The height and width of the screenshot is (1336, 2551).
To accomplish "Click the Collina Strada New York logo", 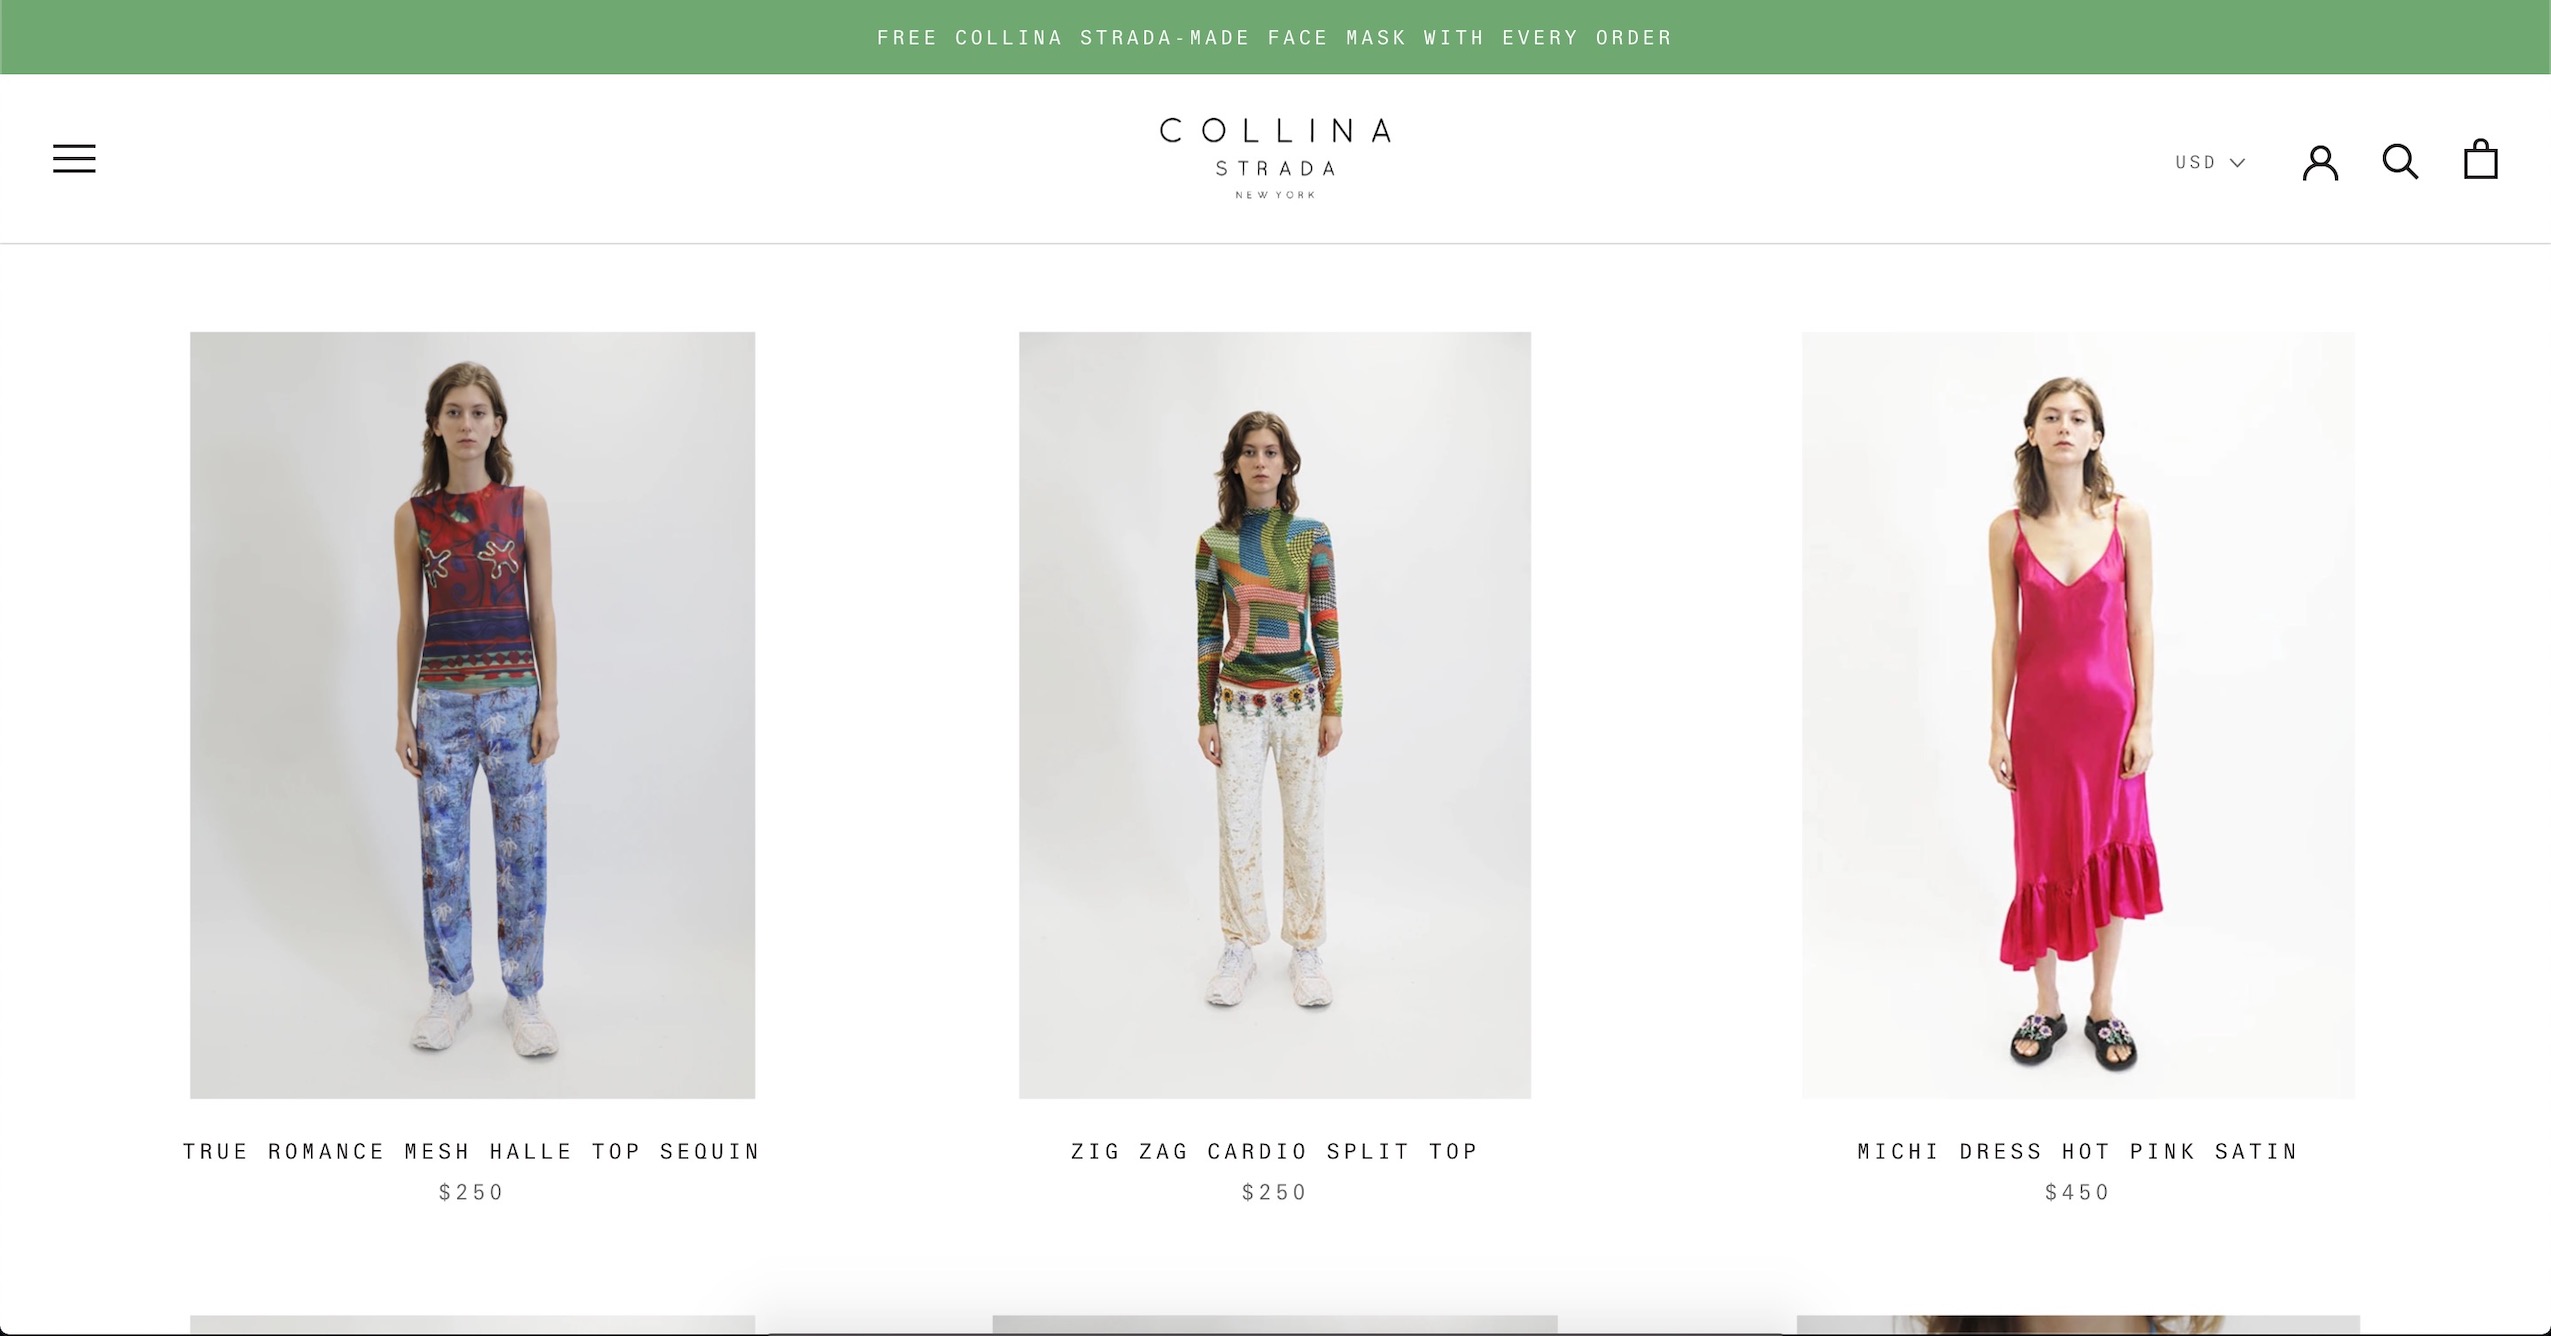I will (1275, 158).
